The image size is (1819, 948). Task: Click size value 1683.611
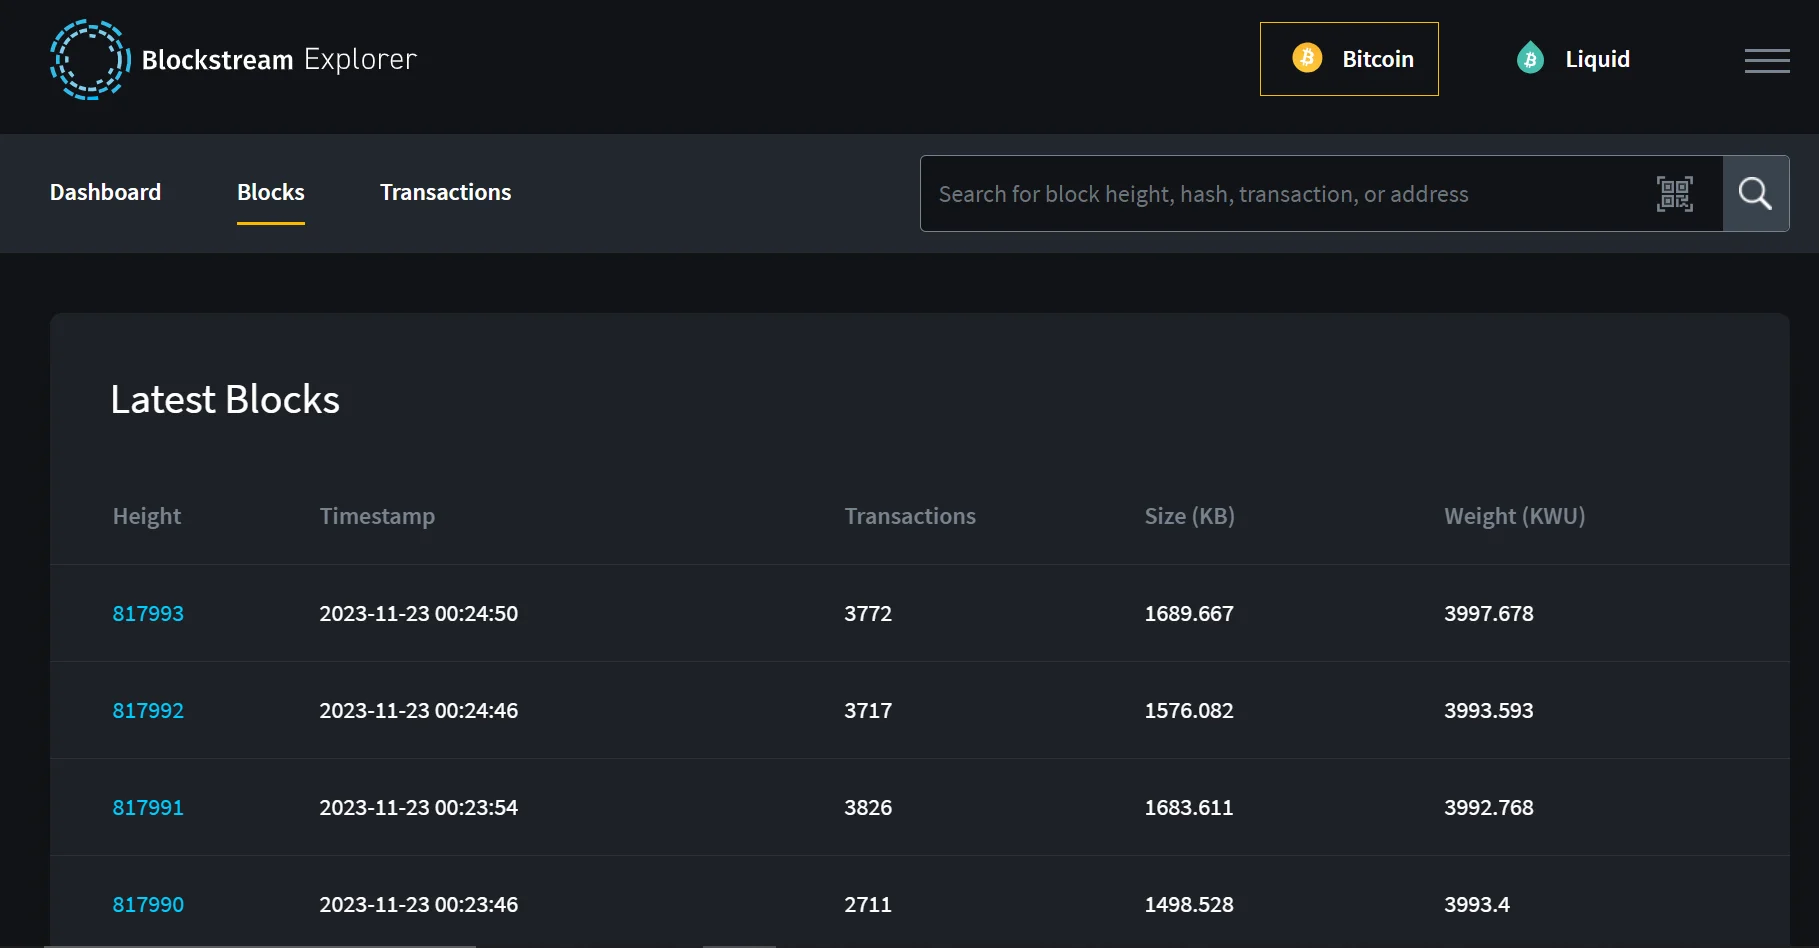click(1189, 808)
